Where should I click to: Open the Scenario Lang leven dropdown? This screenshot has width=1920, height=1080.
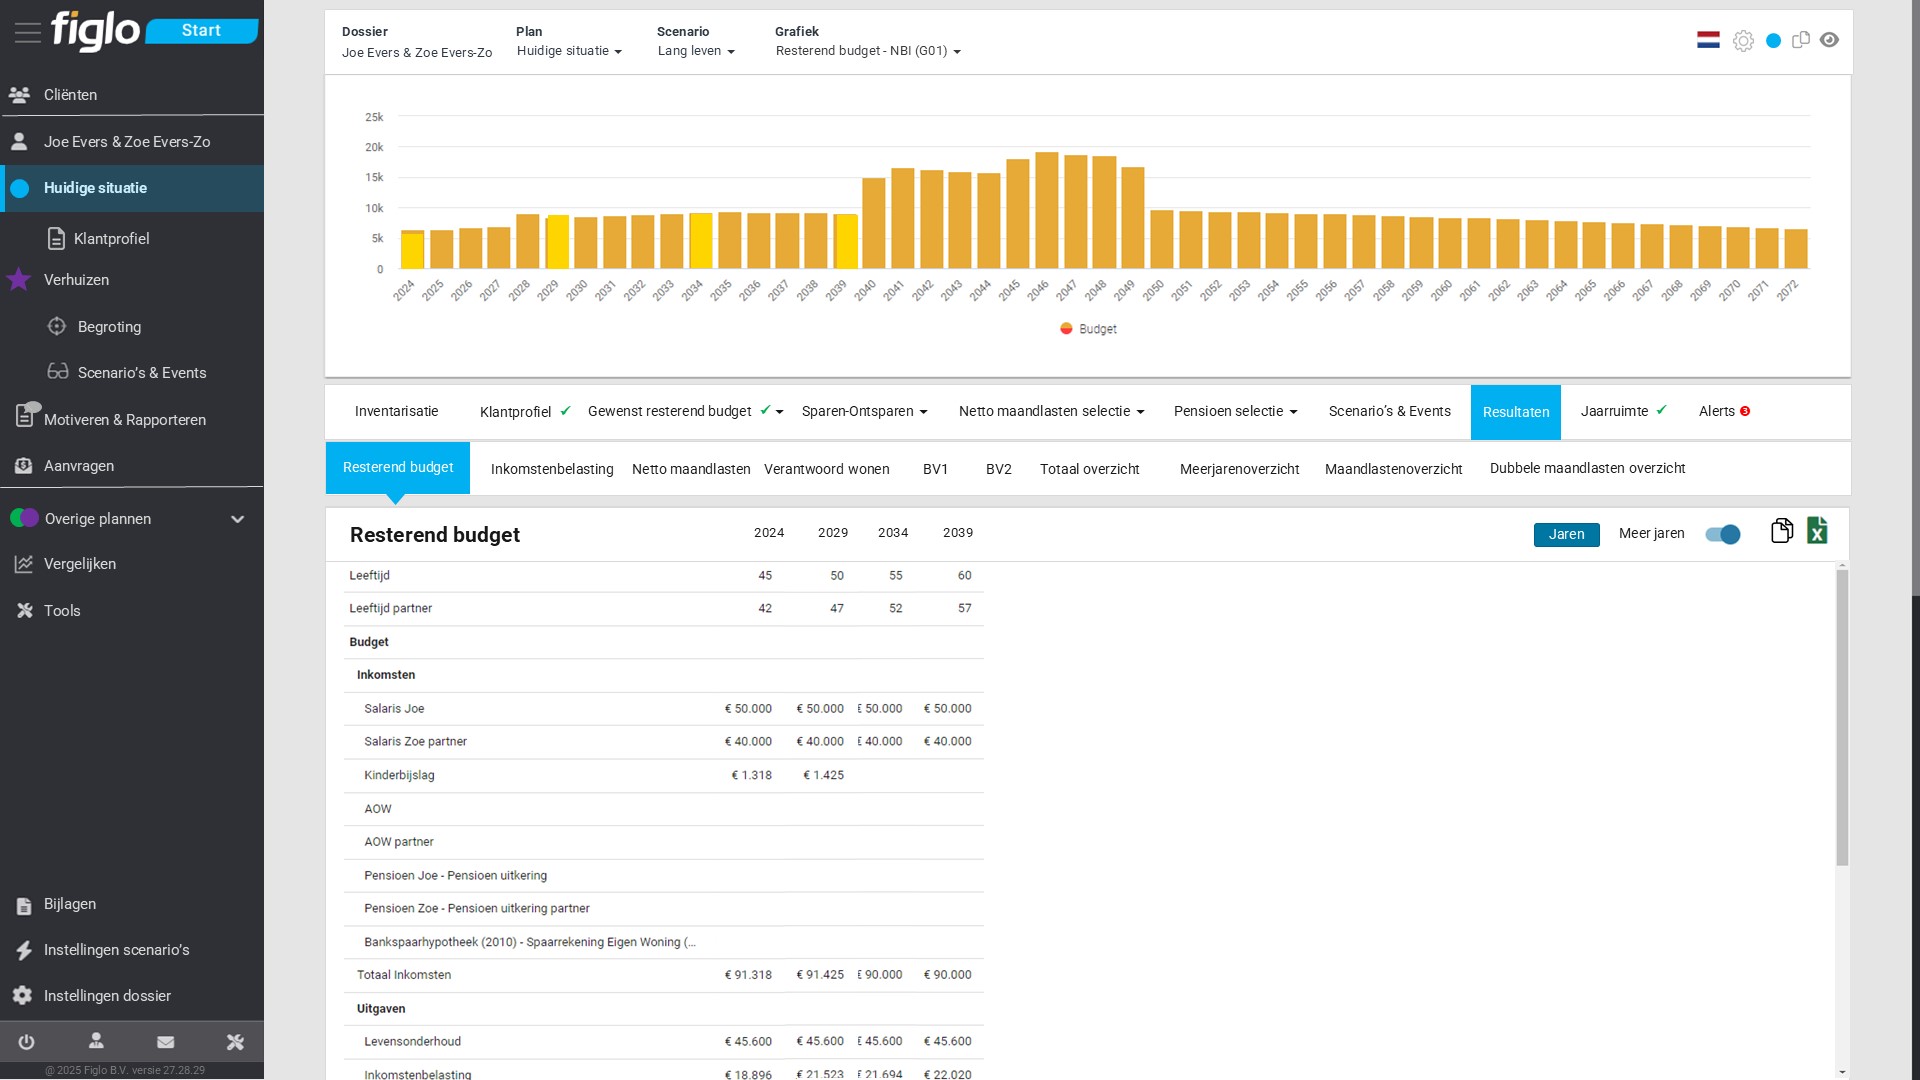[696, 51]
